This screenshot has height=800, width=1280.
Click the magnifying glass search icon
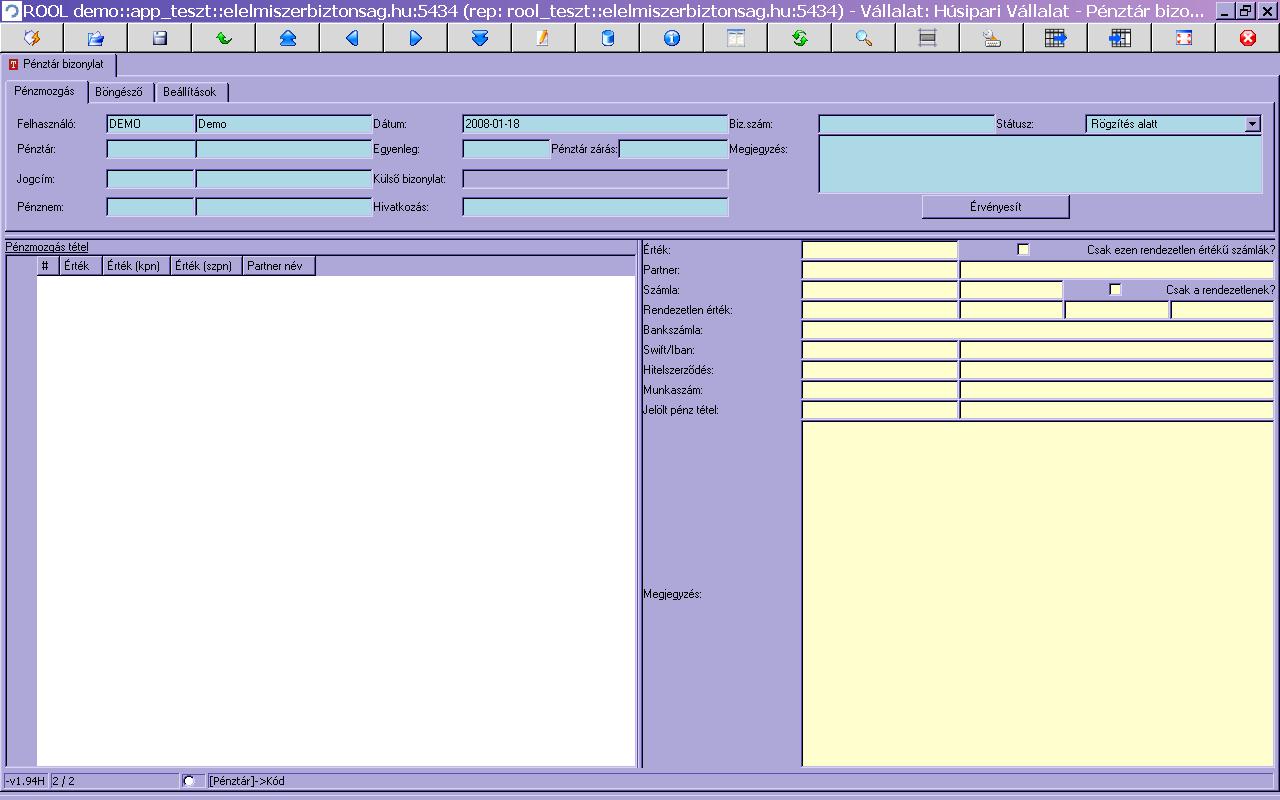(864, 38)
